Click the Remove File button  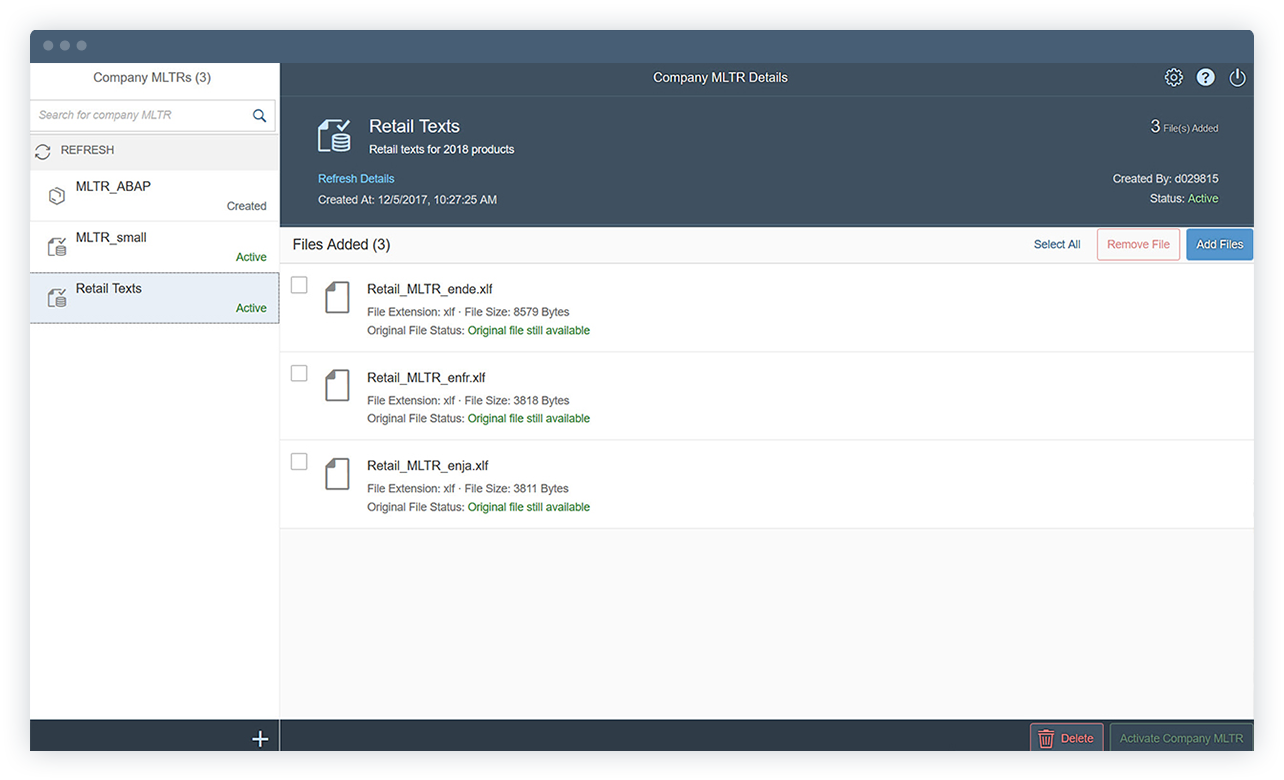point(1138,244)
